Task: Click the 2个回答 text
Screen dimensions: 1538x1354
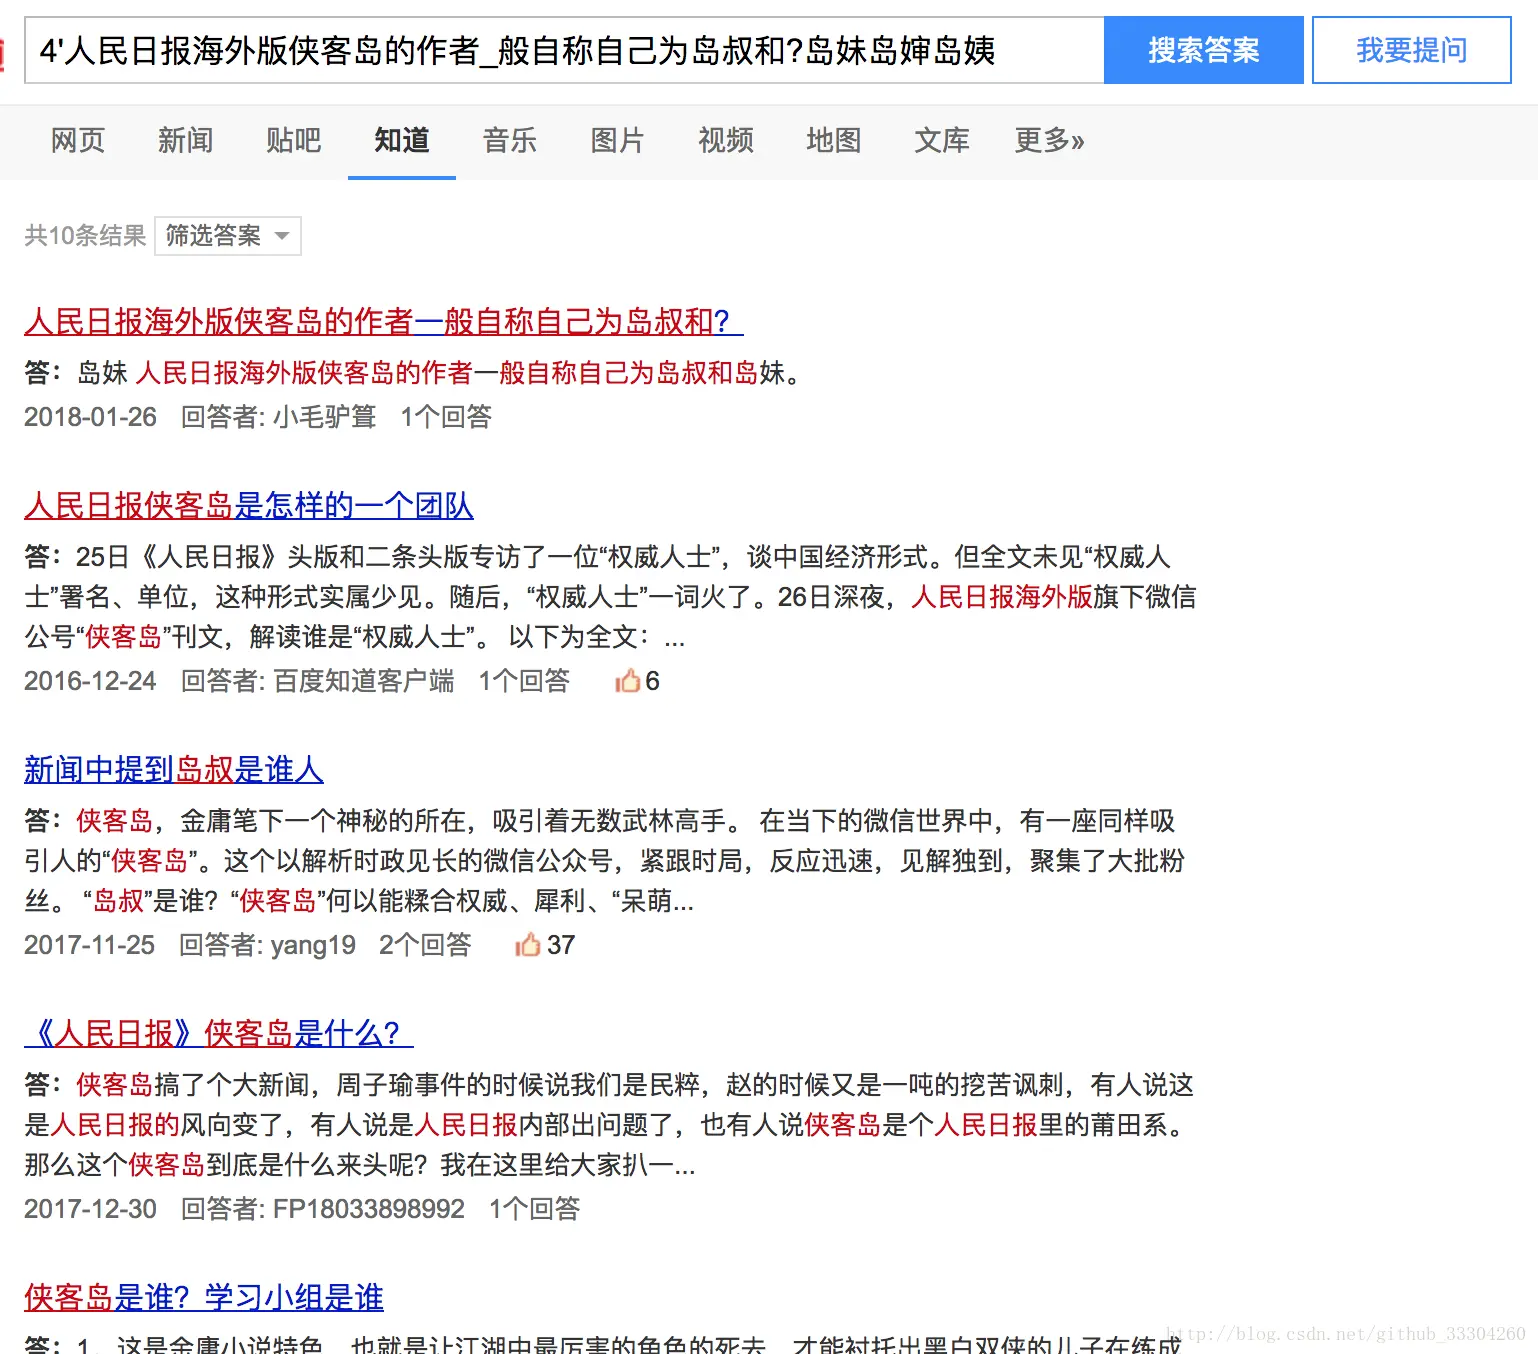Action: pos(425,945)
